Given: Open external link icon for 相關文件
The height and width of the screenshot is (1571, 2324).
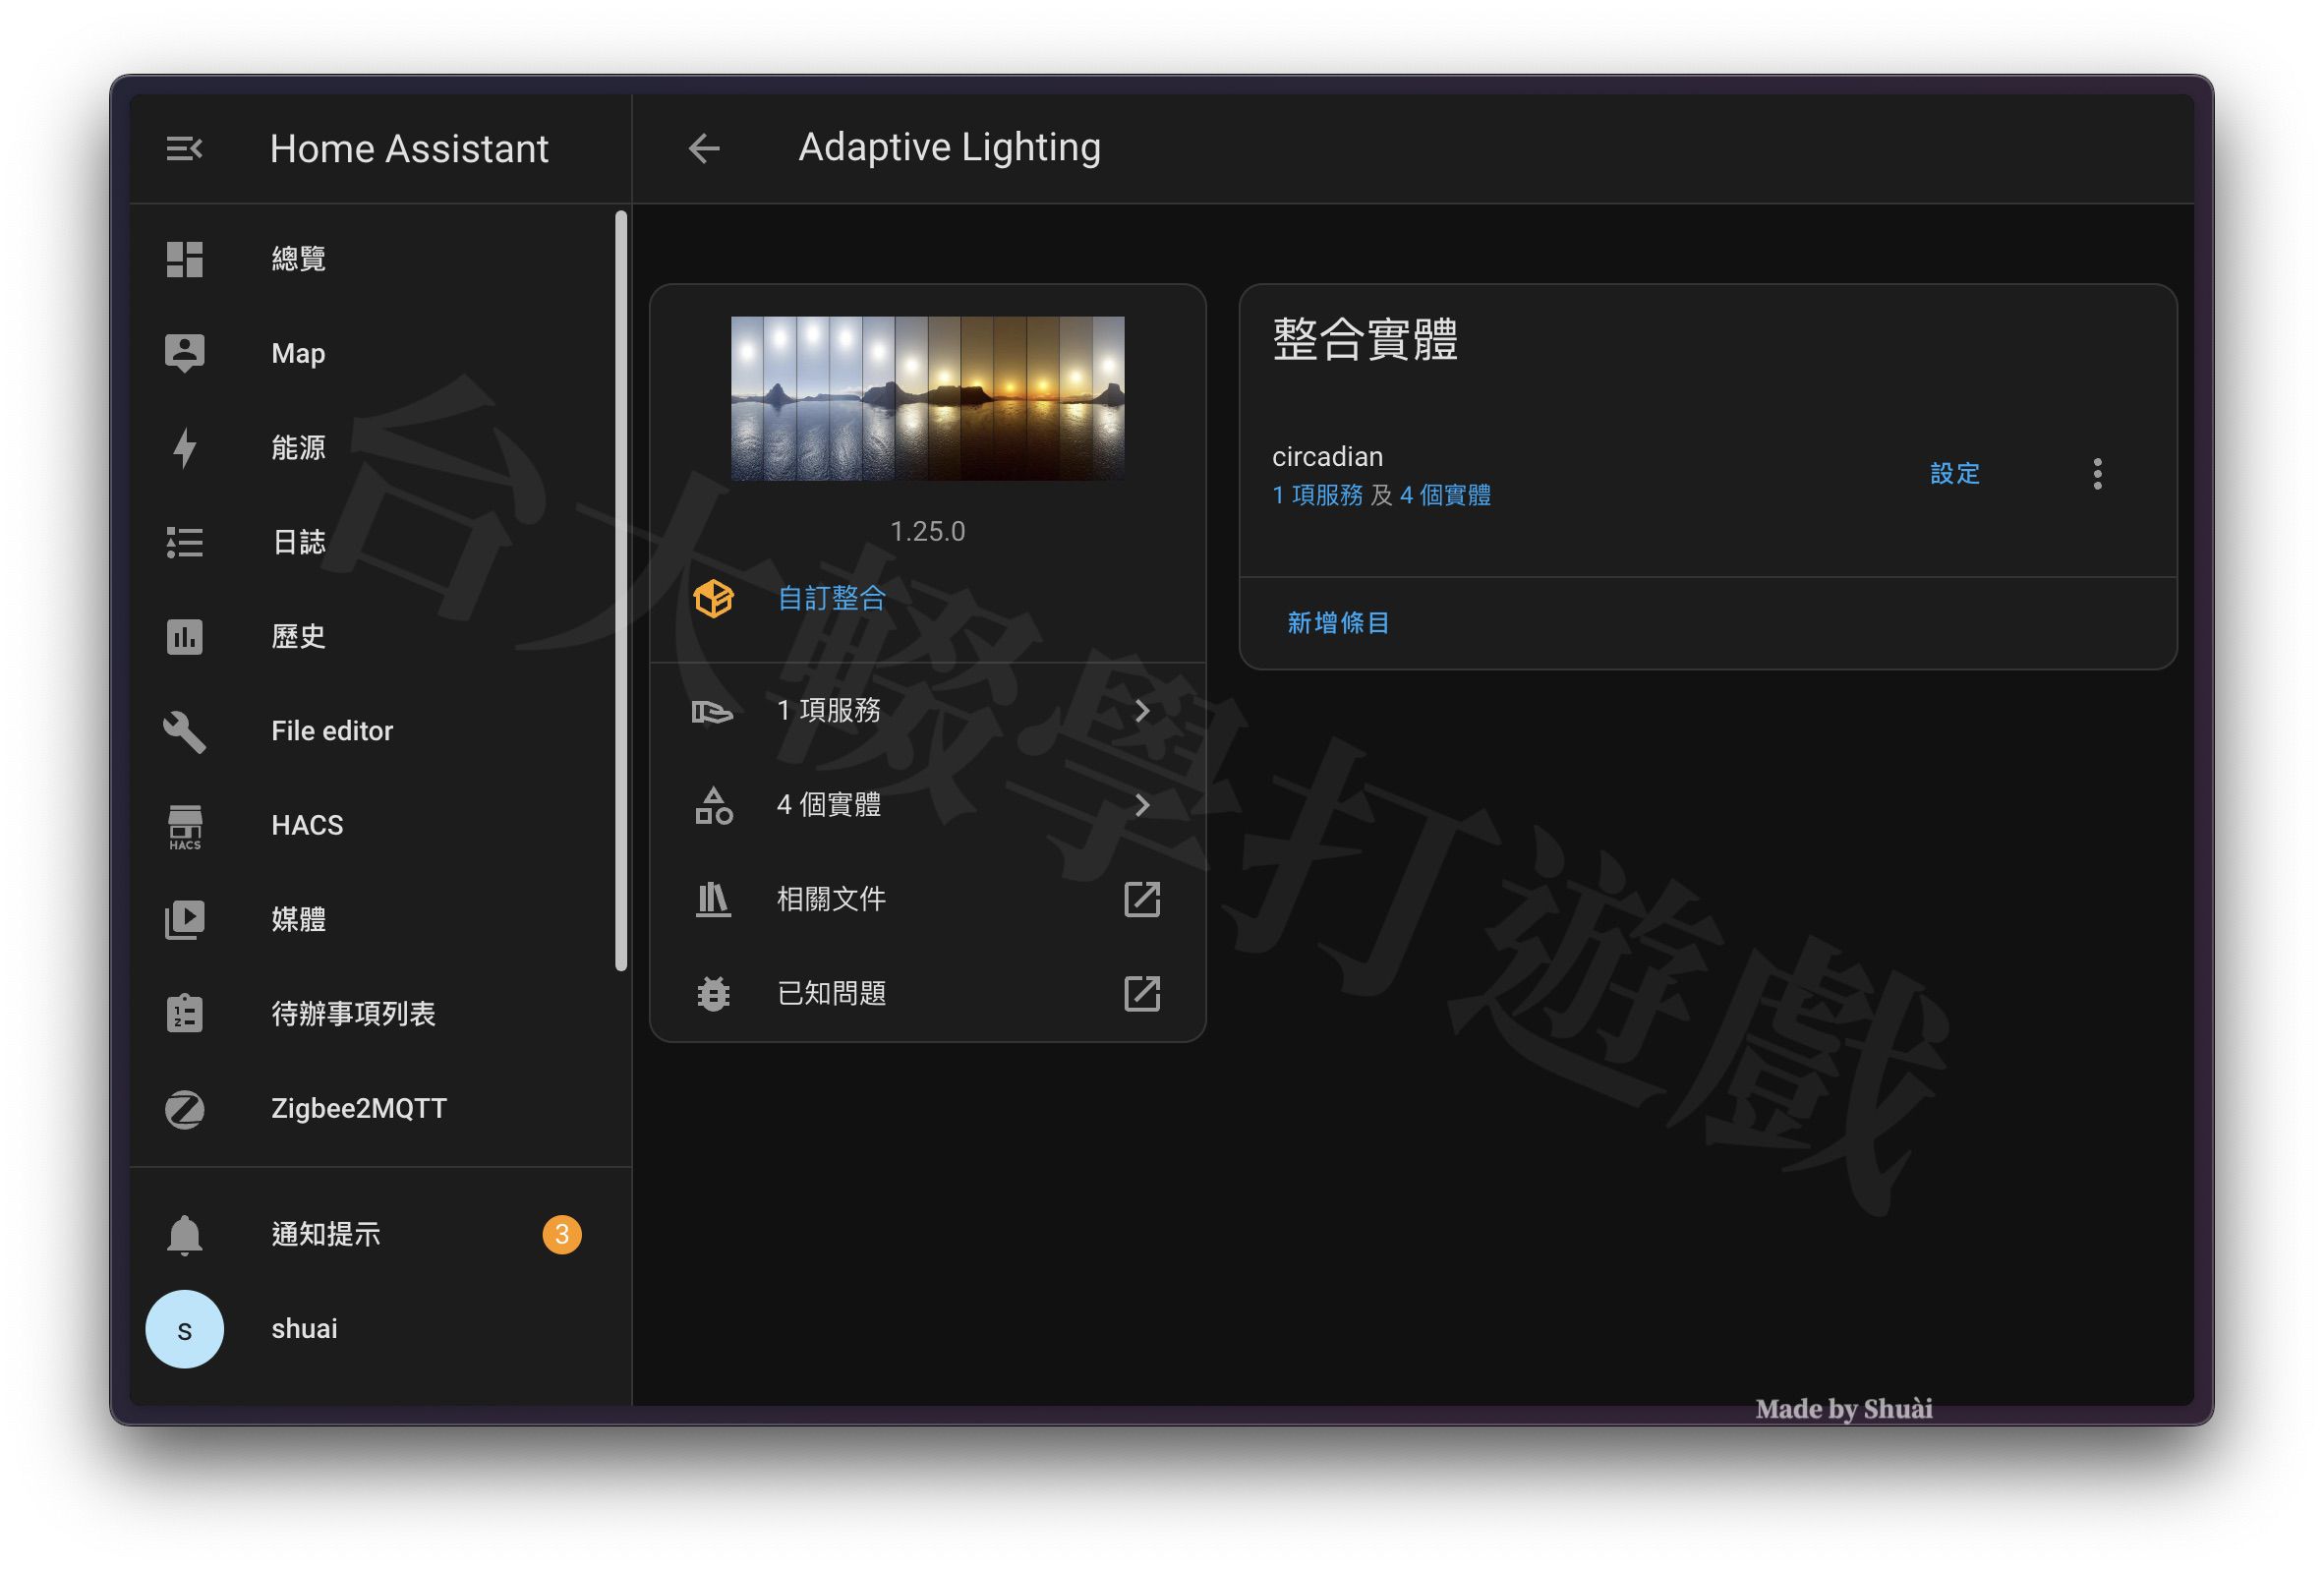Looking at the screenshot, I should 1142,899.
